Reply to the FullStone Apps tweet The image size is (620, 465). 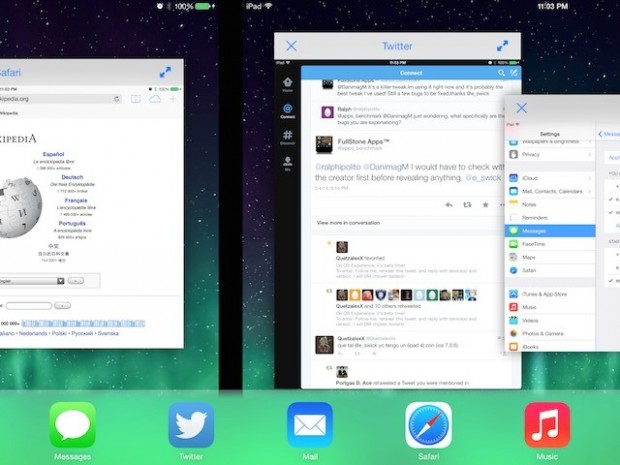pyautogui.click(x=449, y=204)
